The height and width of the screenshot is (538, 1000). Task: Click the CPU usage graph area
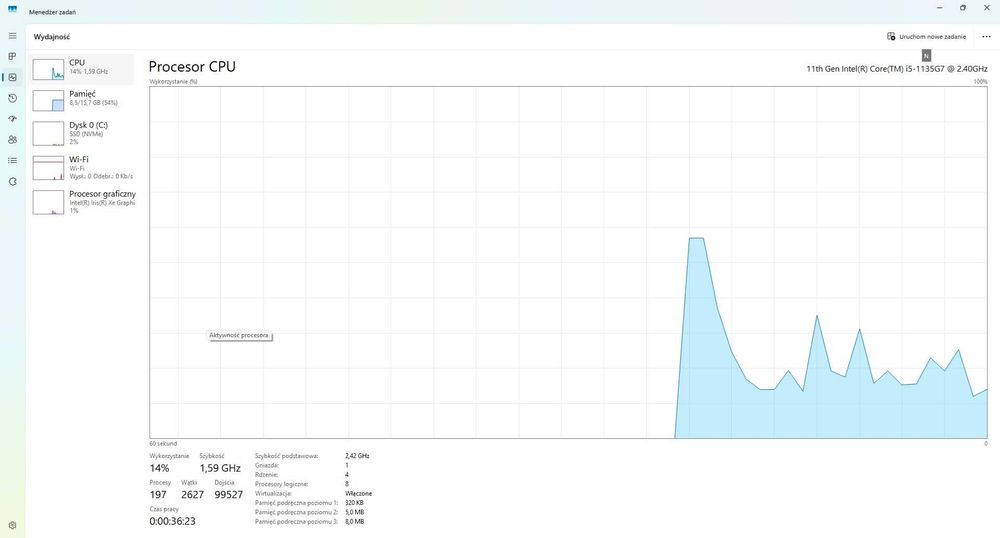click(x=568, y=262)
